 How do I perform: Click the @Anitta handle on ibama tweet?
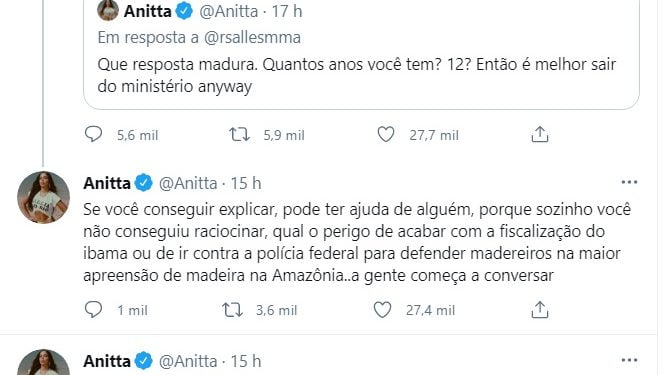pyautogui.click(x=188, y=184)
